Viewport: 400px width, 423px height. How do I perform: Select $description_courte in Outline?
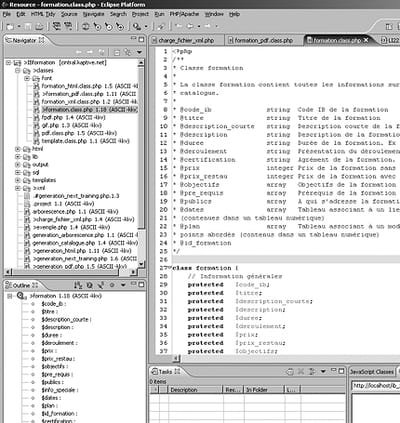[x=66, y=319]
